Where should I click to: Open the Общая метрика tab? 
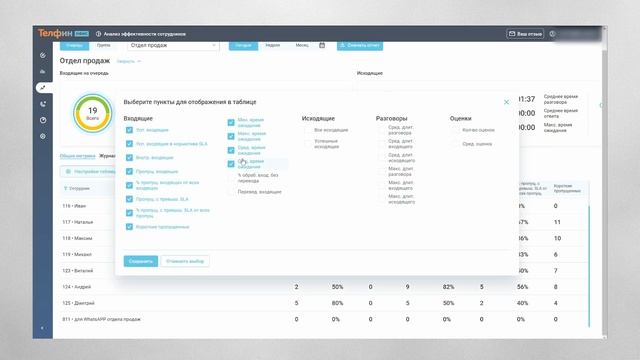tap(78, 156)
